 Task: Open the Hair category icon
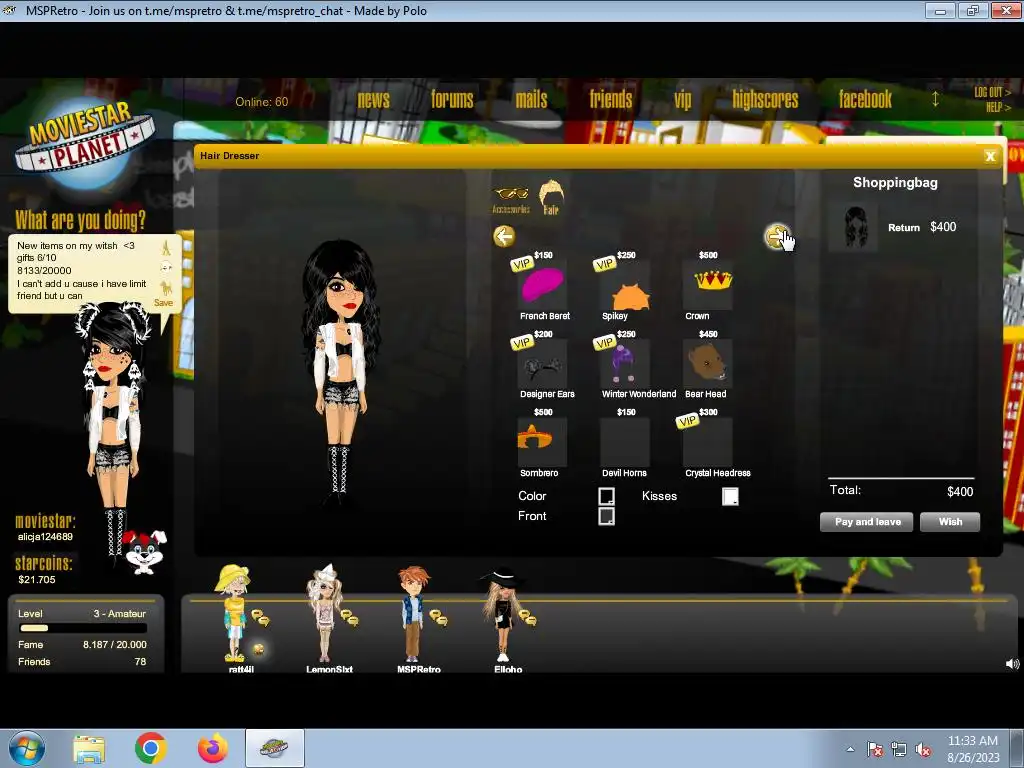click(x=551, y=197)
